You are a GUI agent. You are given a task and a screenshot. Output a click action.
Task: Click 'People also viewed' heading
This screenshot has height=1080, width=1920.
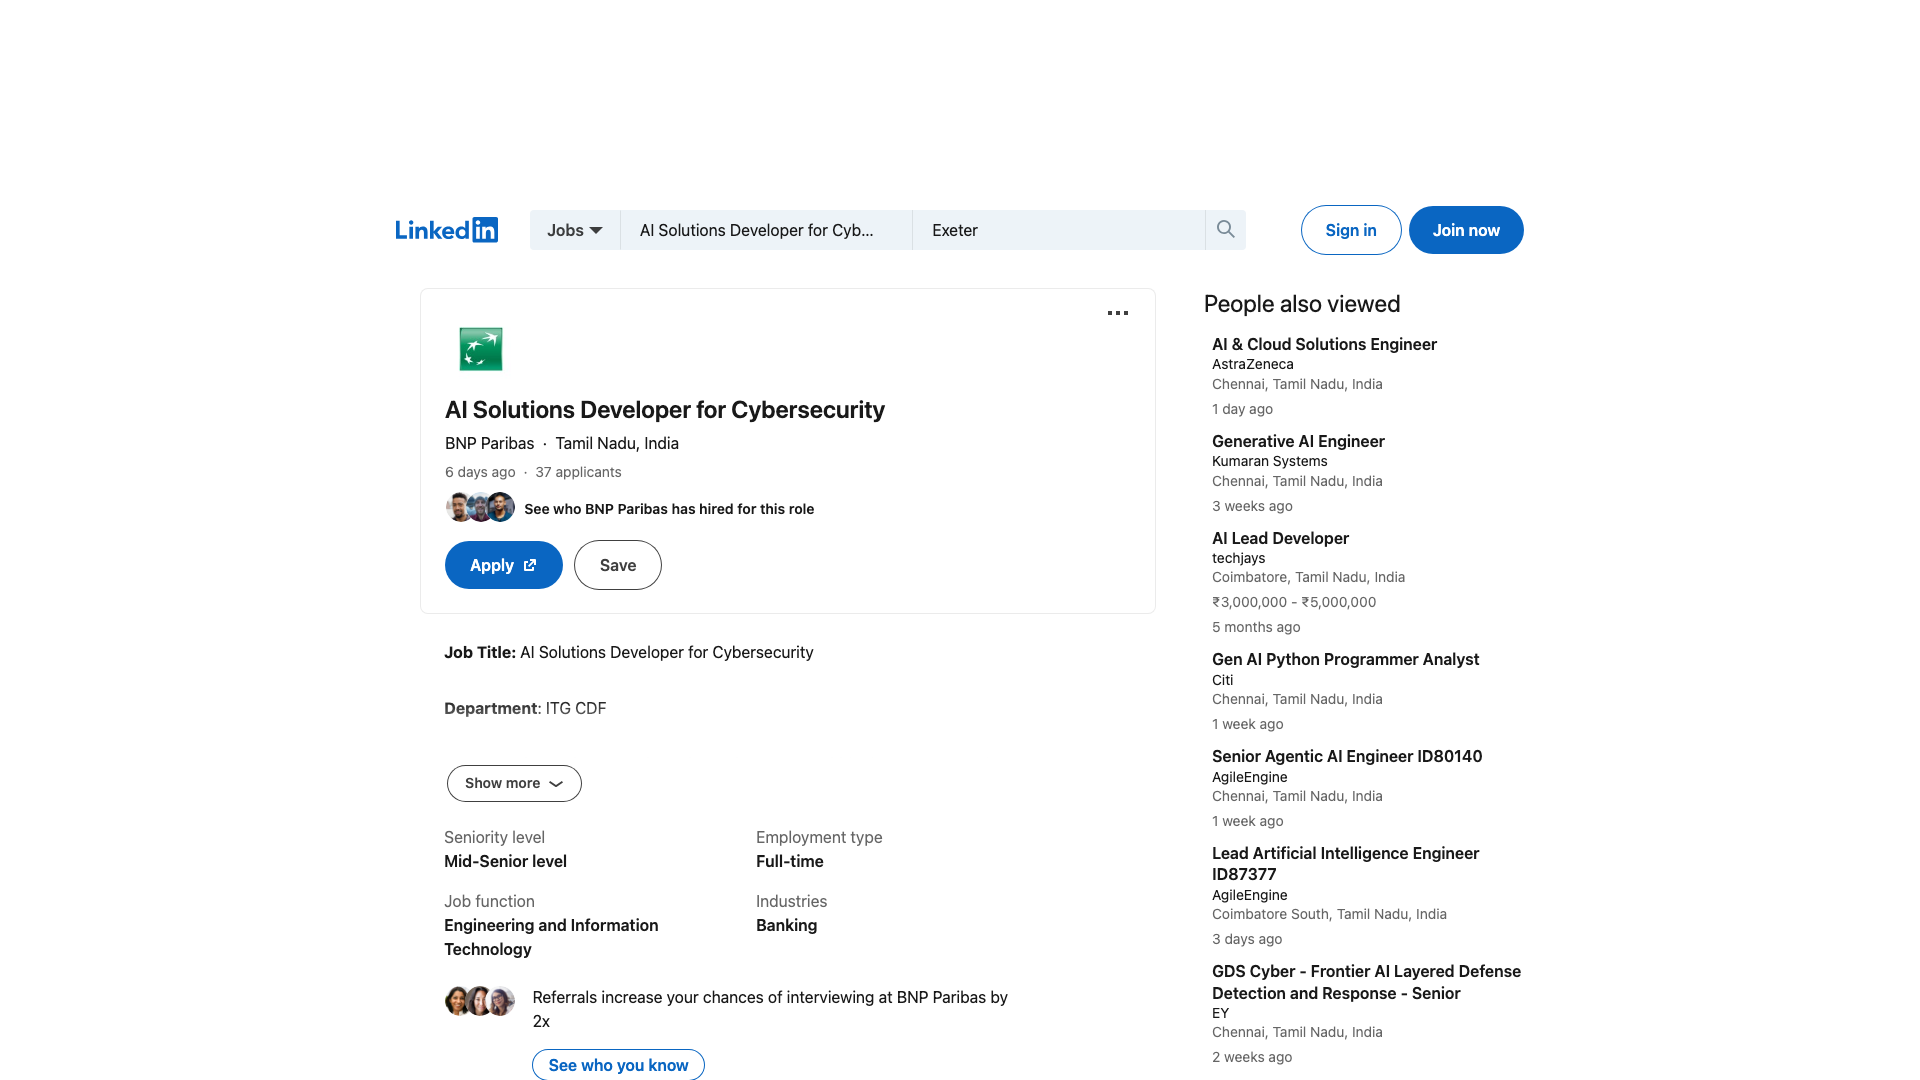[x=1301, y=304]
